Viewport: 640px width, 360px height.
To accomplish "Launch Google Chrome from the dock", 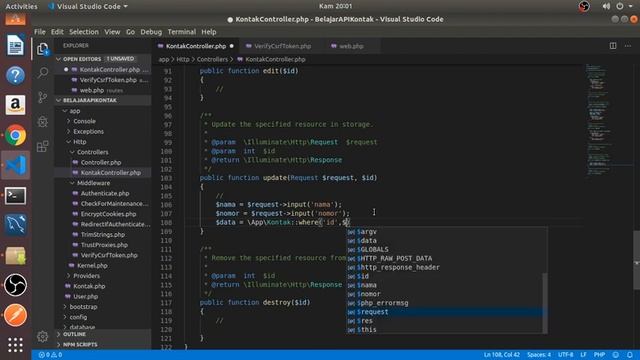I will point(16,136).
